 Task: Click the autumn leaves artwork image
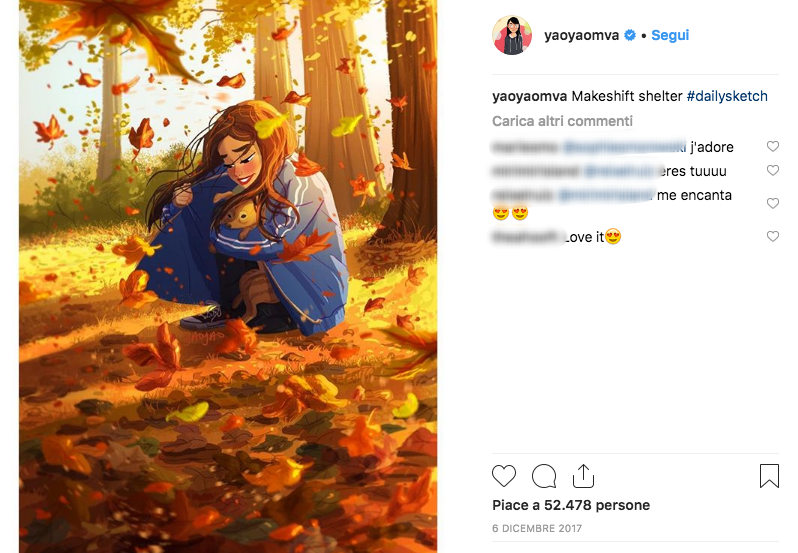coord(228,276)
